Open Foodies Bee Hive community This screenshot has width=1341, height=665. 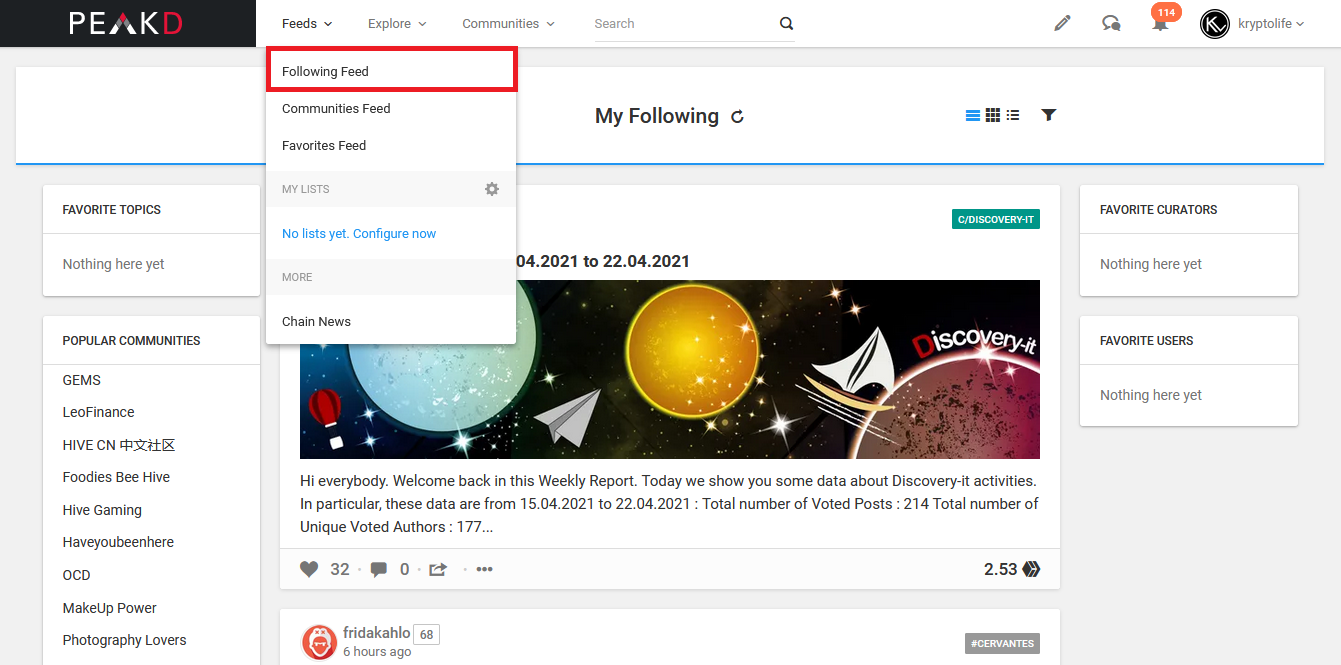(116, 477)
